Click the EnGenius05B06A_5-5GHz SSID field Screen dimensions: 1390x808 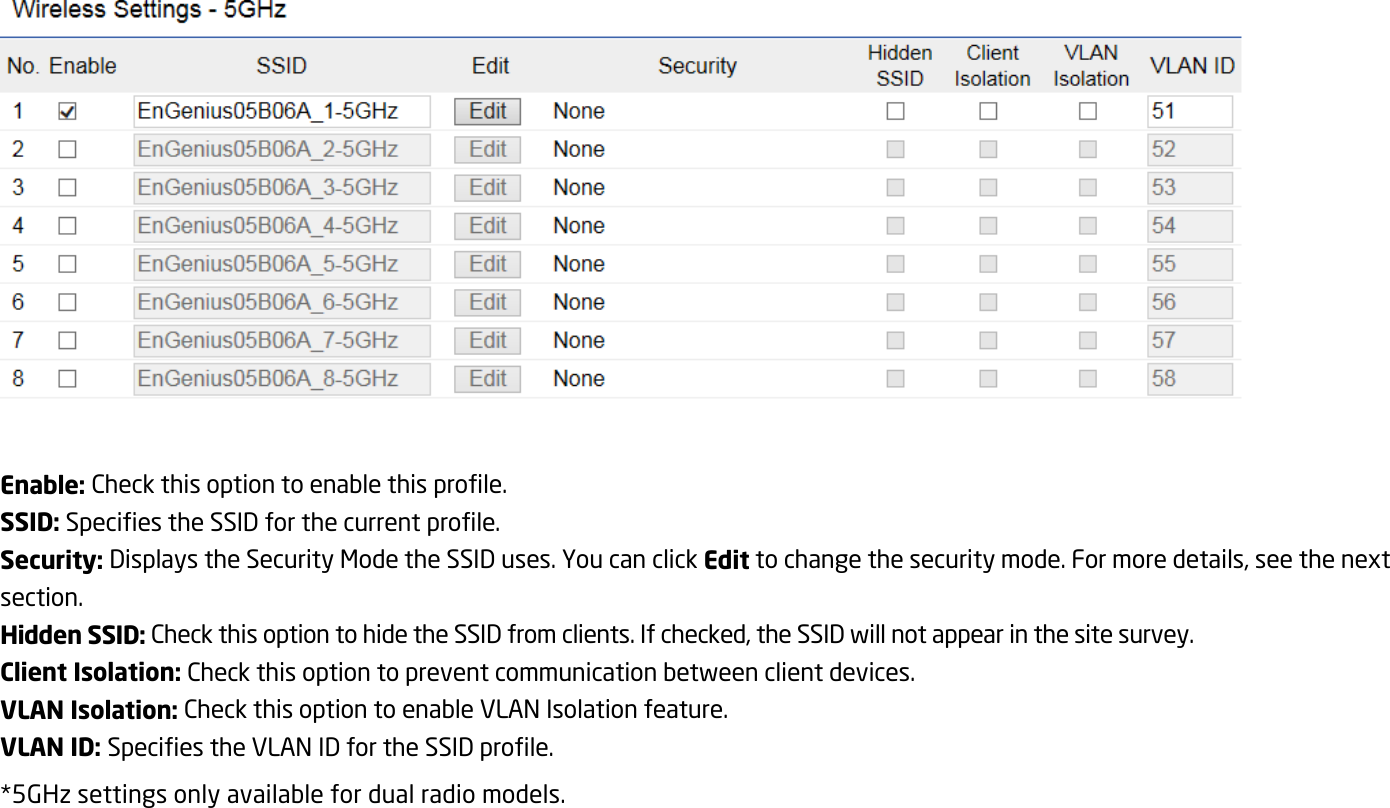pyautogui.click(x=282, y=264)
